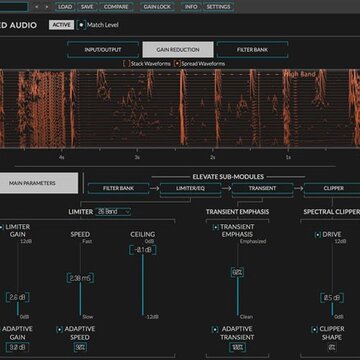
Task: Toggle the Transient Emphasis enable icon
Action: [216, 227]
